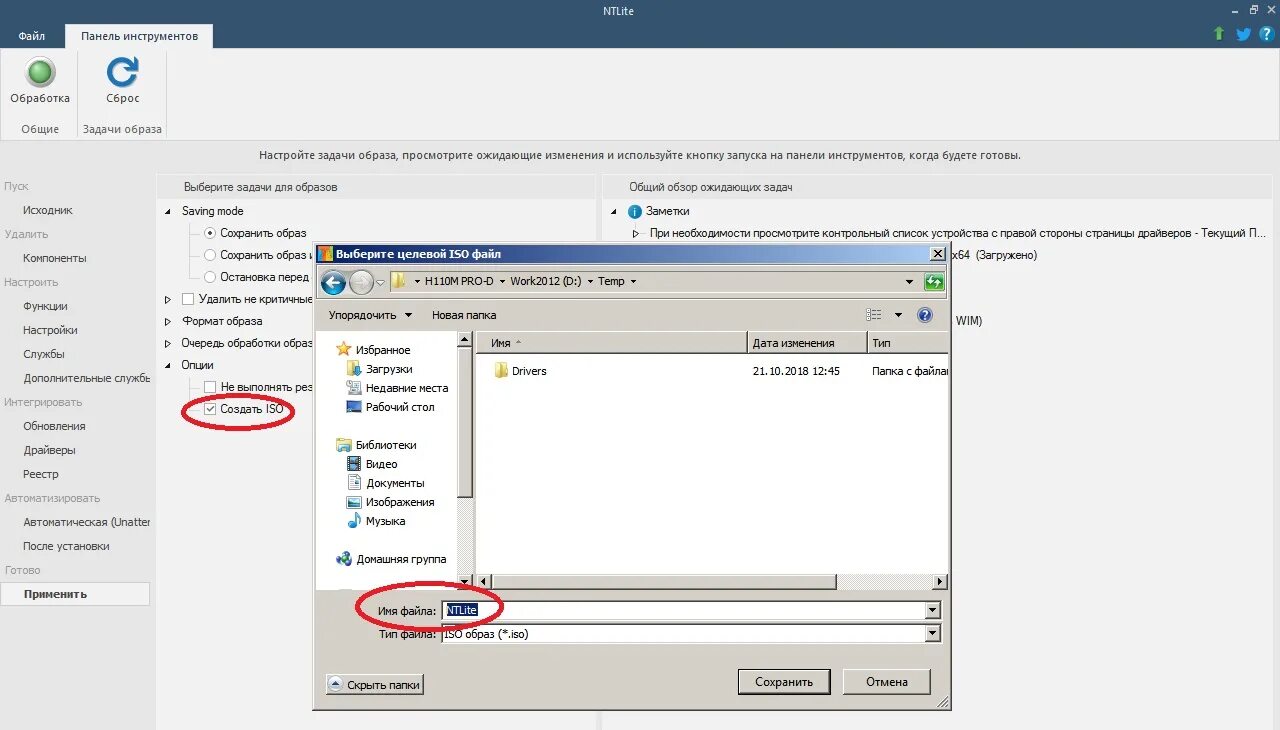Viewport: 1280px width, 730px height.
Task: Open the Музыка library
Action: click(x=385, y=521)
